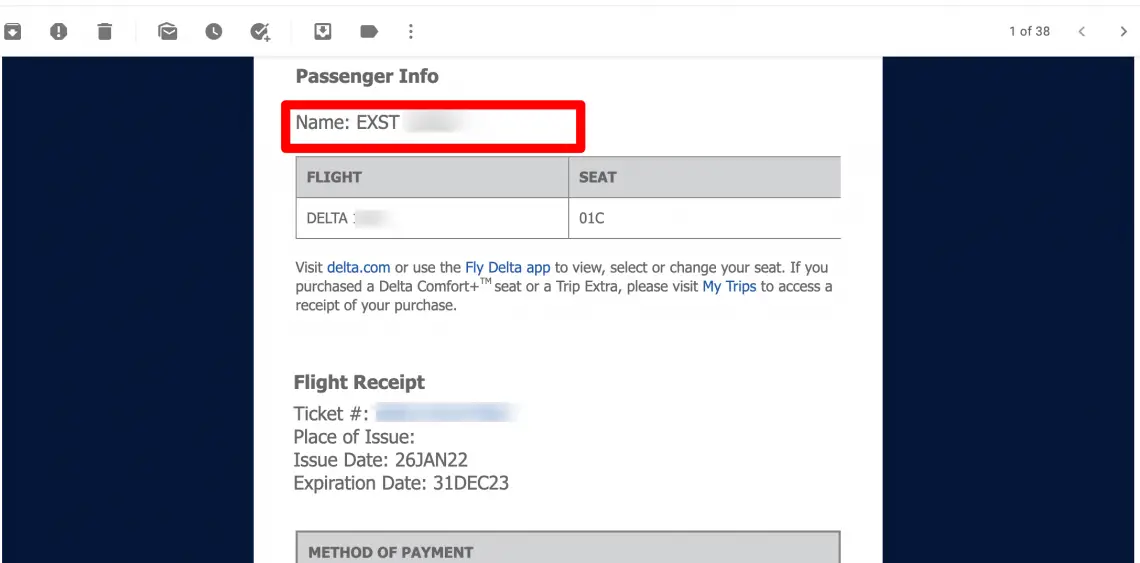Open the three-dot More options menu

411,31
